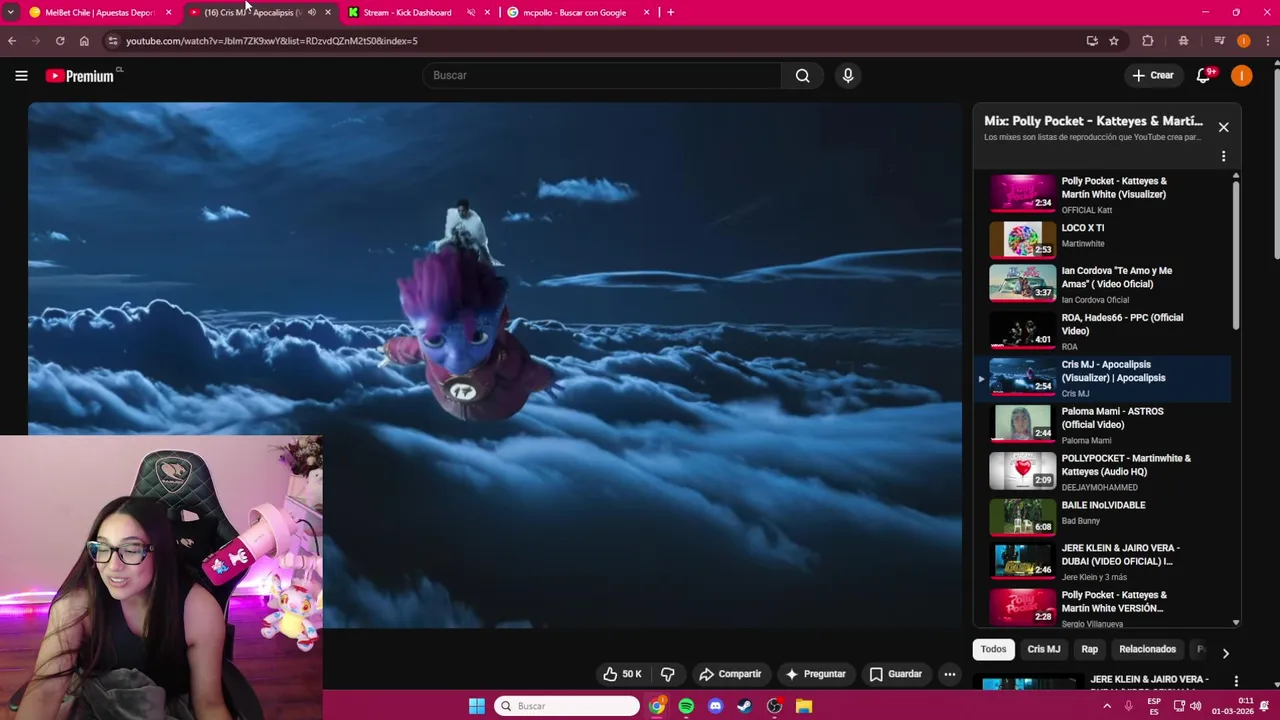Select the Todos filter chip

[993, 649]
